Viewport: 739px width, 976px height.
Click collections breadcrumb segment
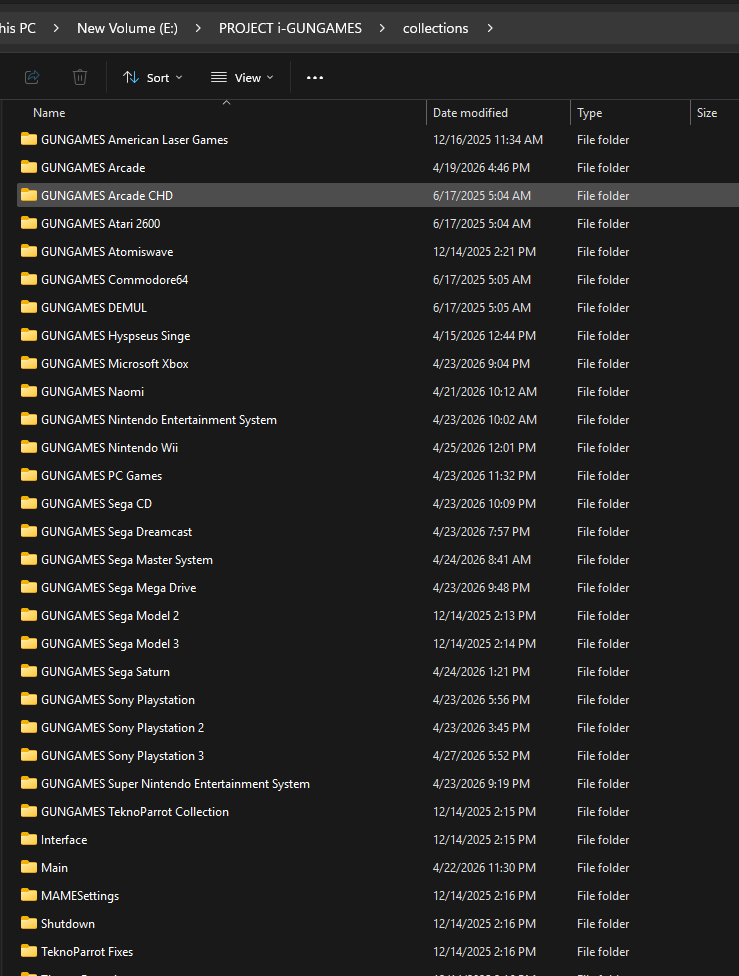click(x=435, y=29)
